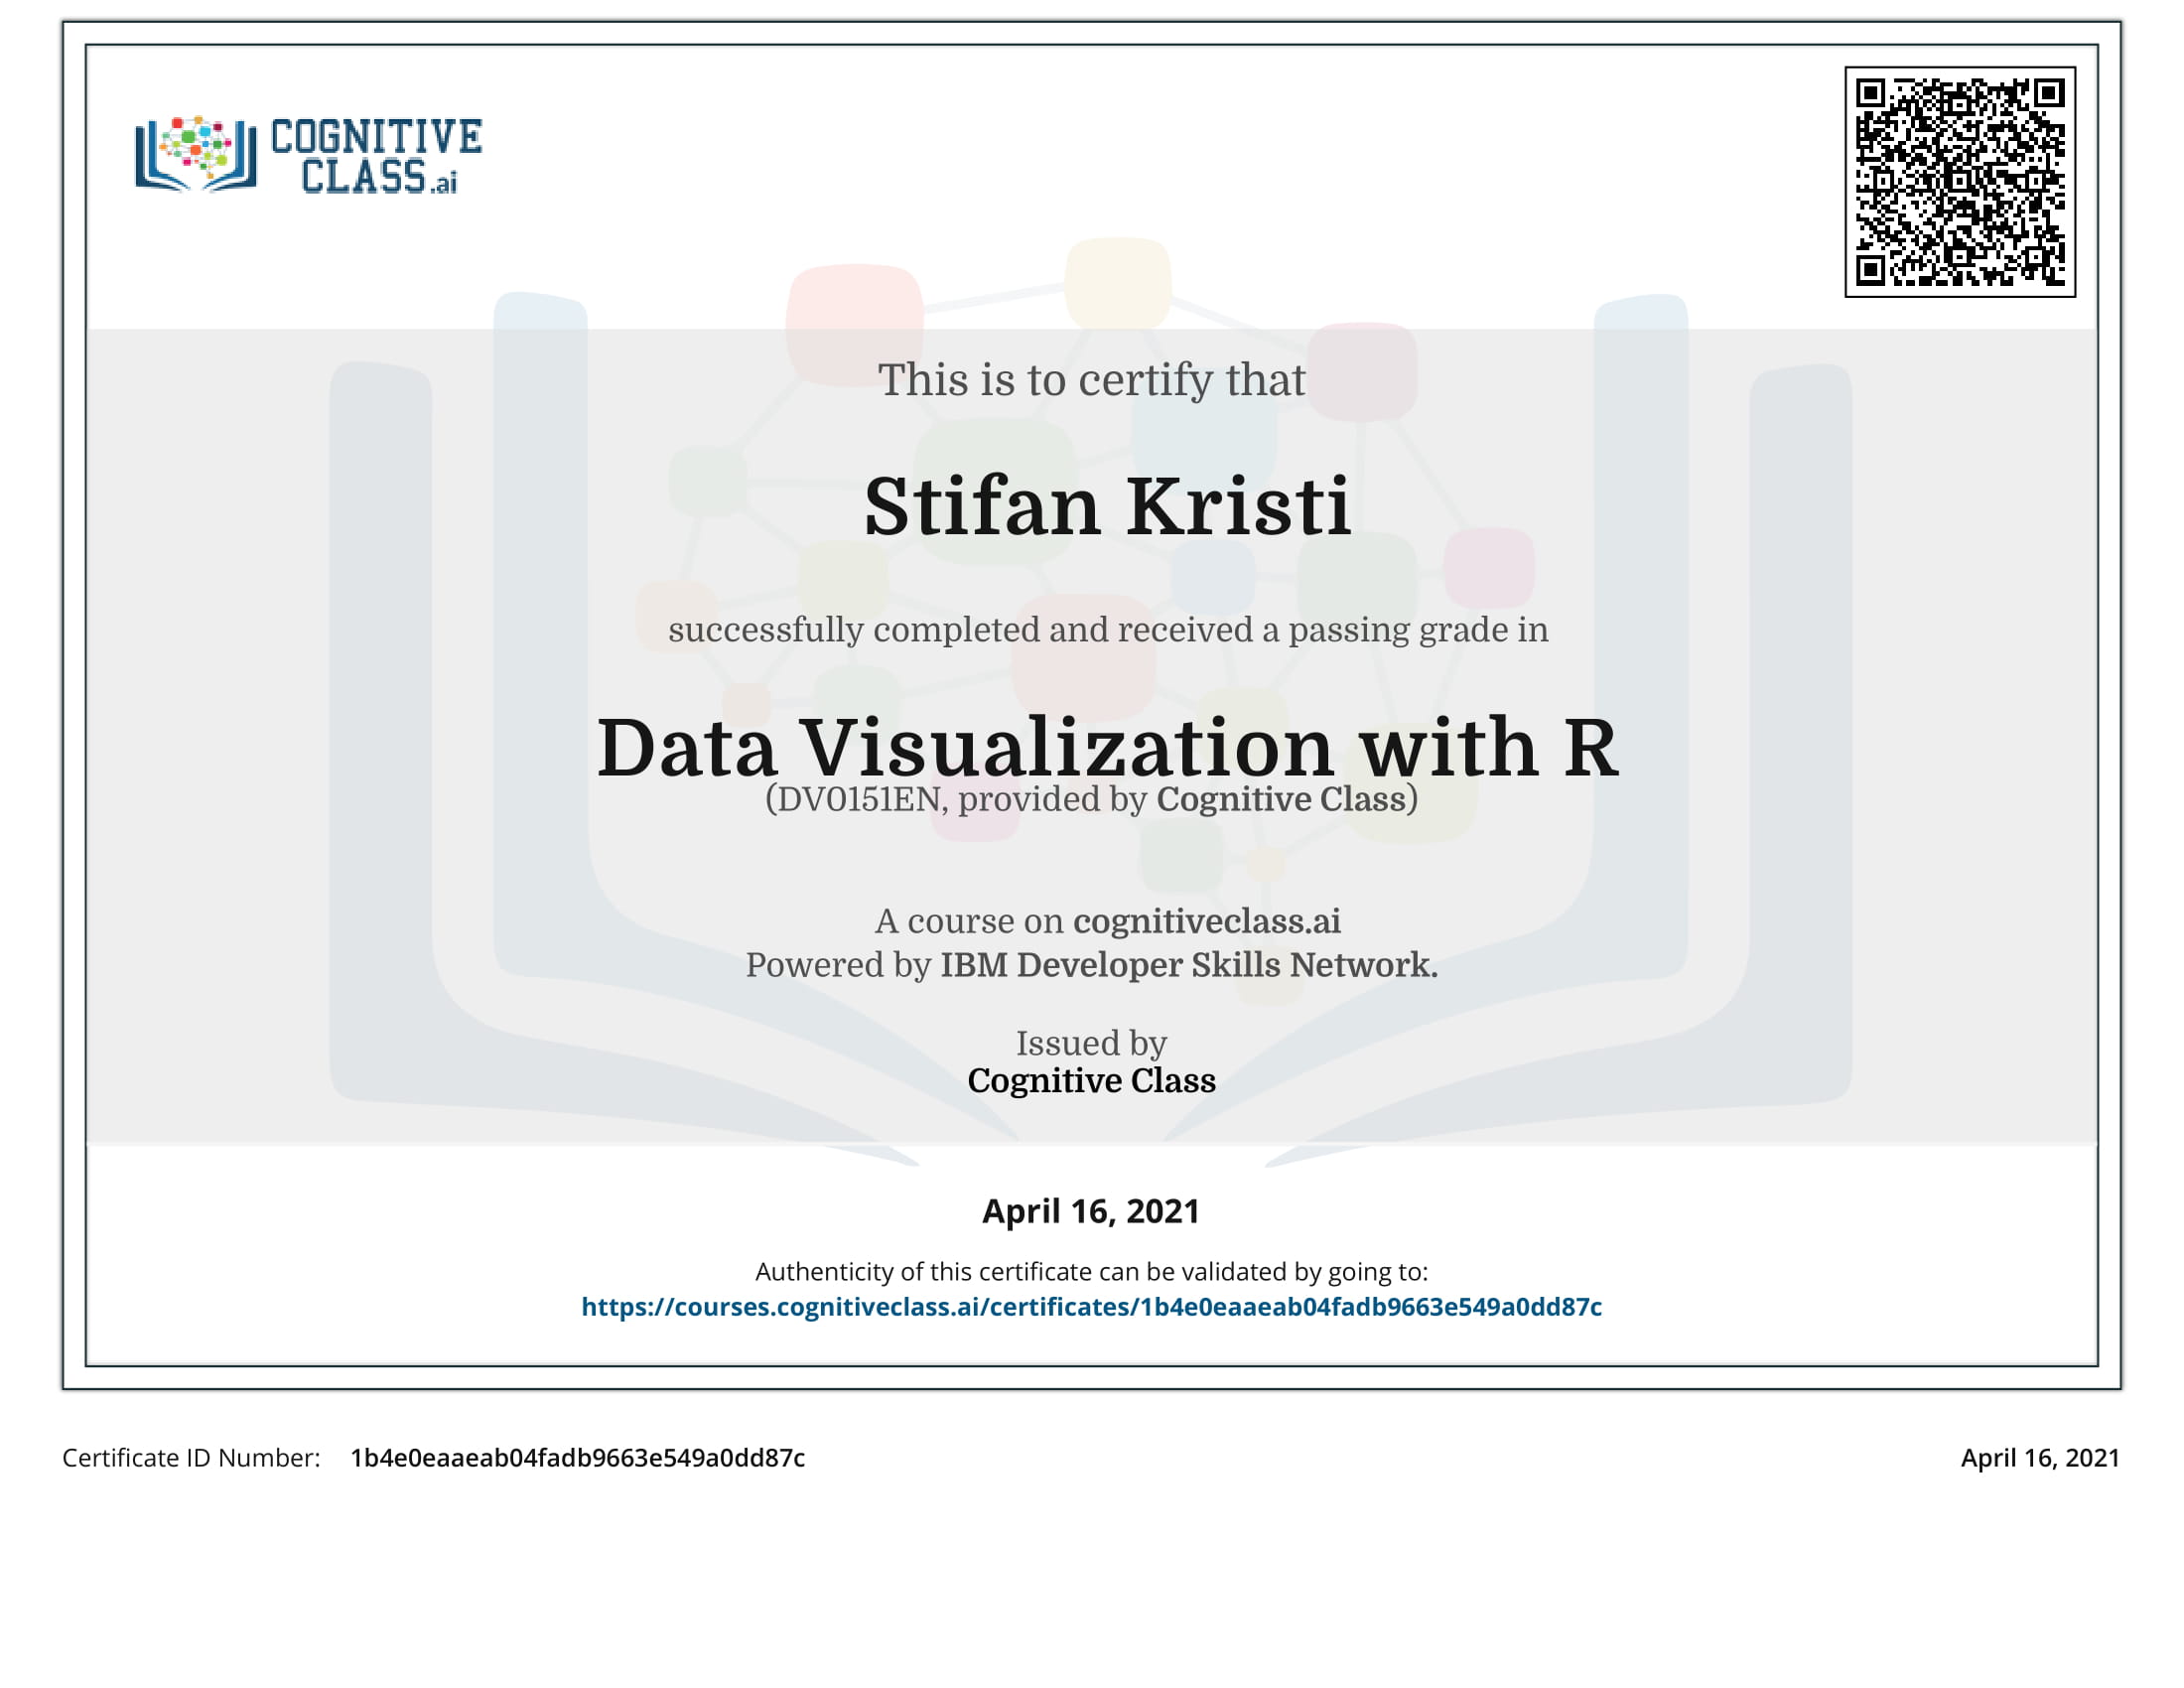
Task: Click the April 16, 2021 date in the footer
Action: (x=2039, y=1458)
